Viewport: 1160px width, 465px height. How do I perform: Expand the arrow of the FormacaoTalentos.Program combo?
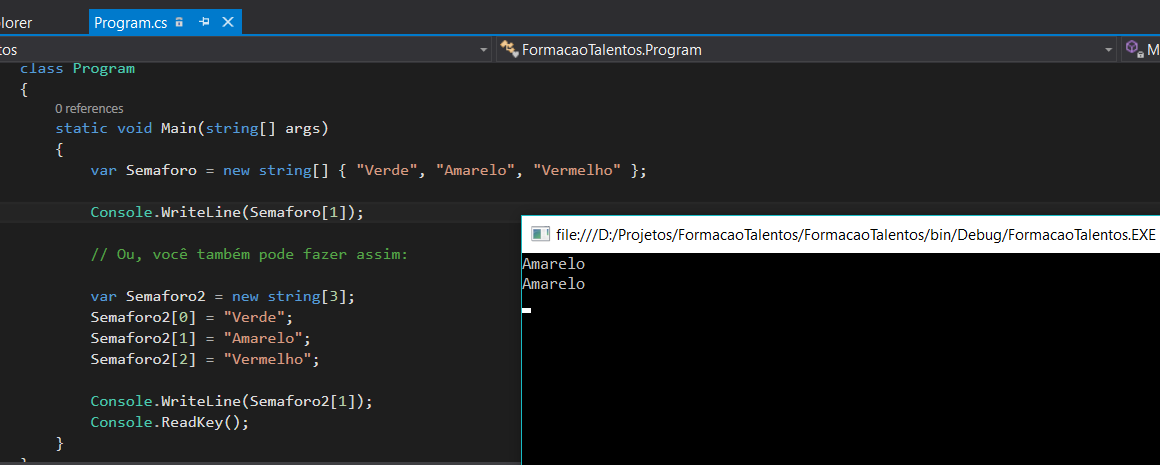pyautogui.click(x=1108, y=50)
